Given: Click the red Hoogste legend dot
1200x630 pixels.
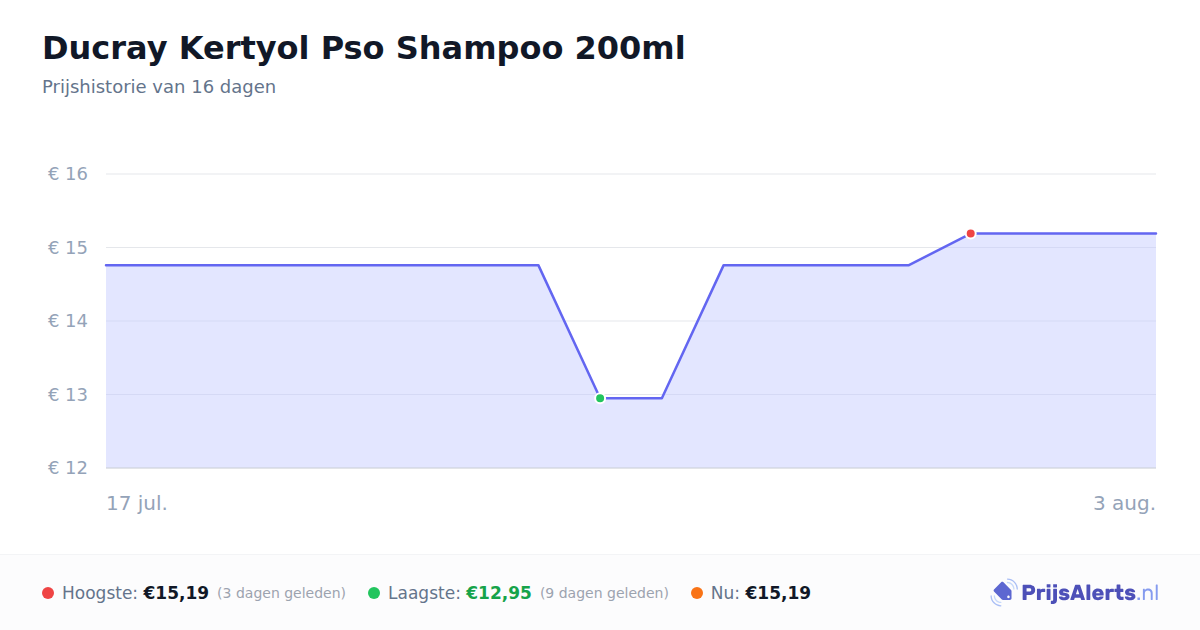Looking at the screenshot, I should coord(48,593).
